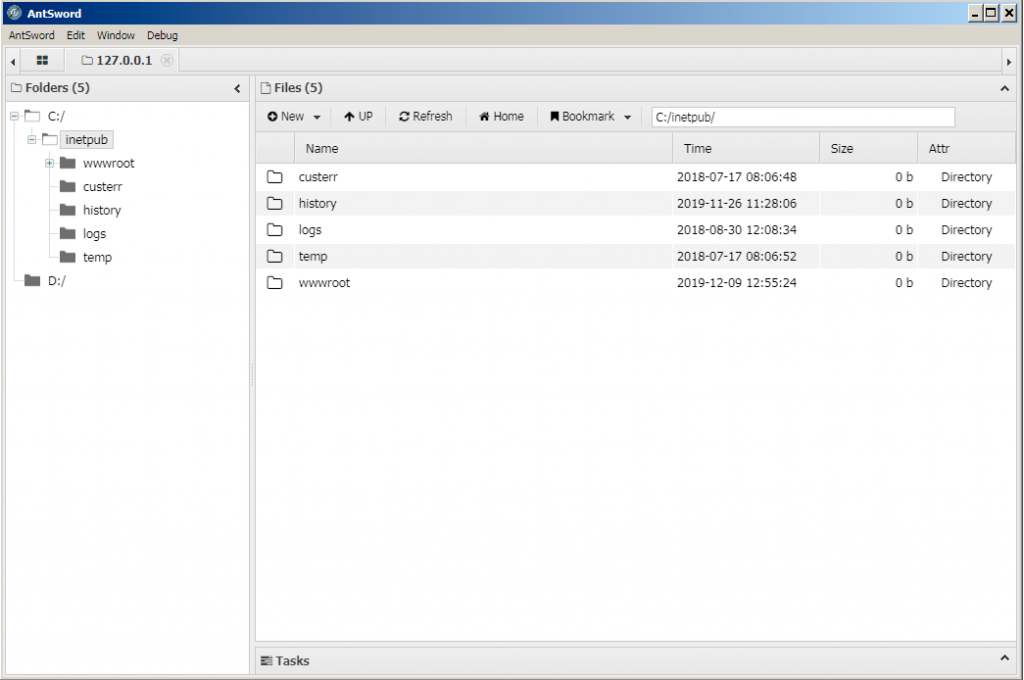
Task: Select C:/ drive in folder tree
Action: (56, 116)
